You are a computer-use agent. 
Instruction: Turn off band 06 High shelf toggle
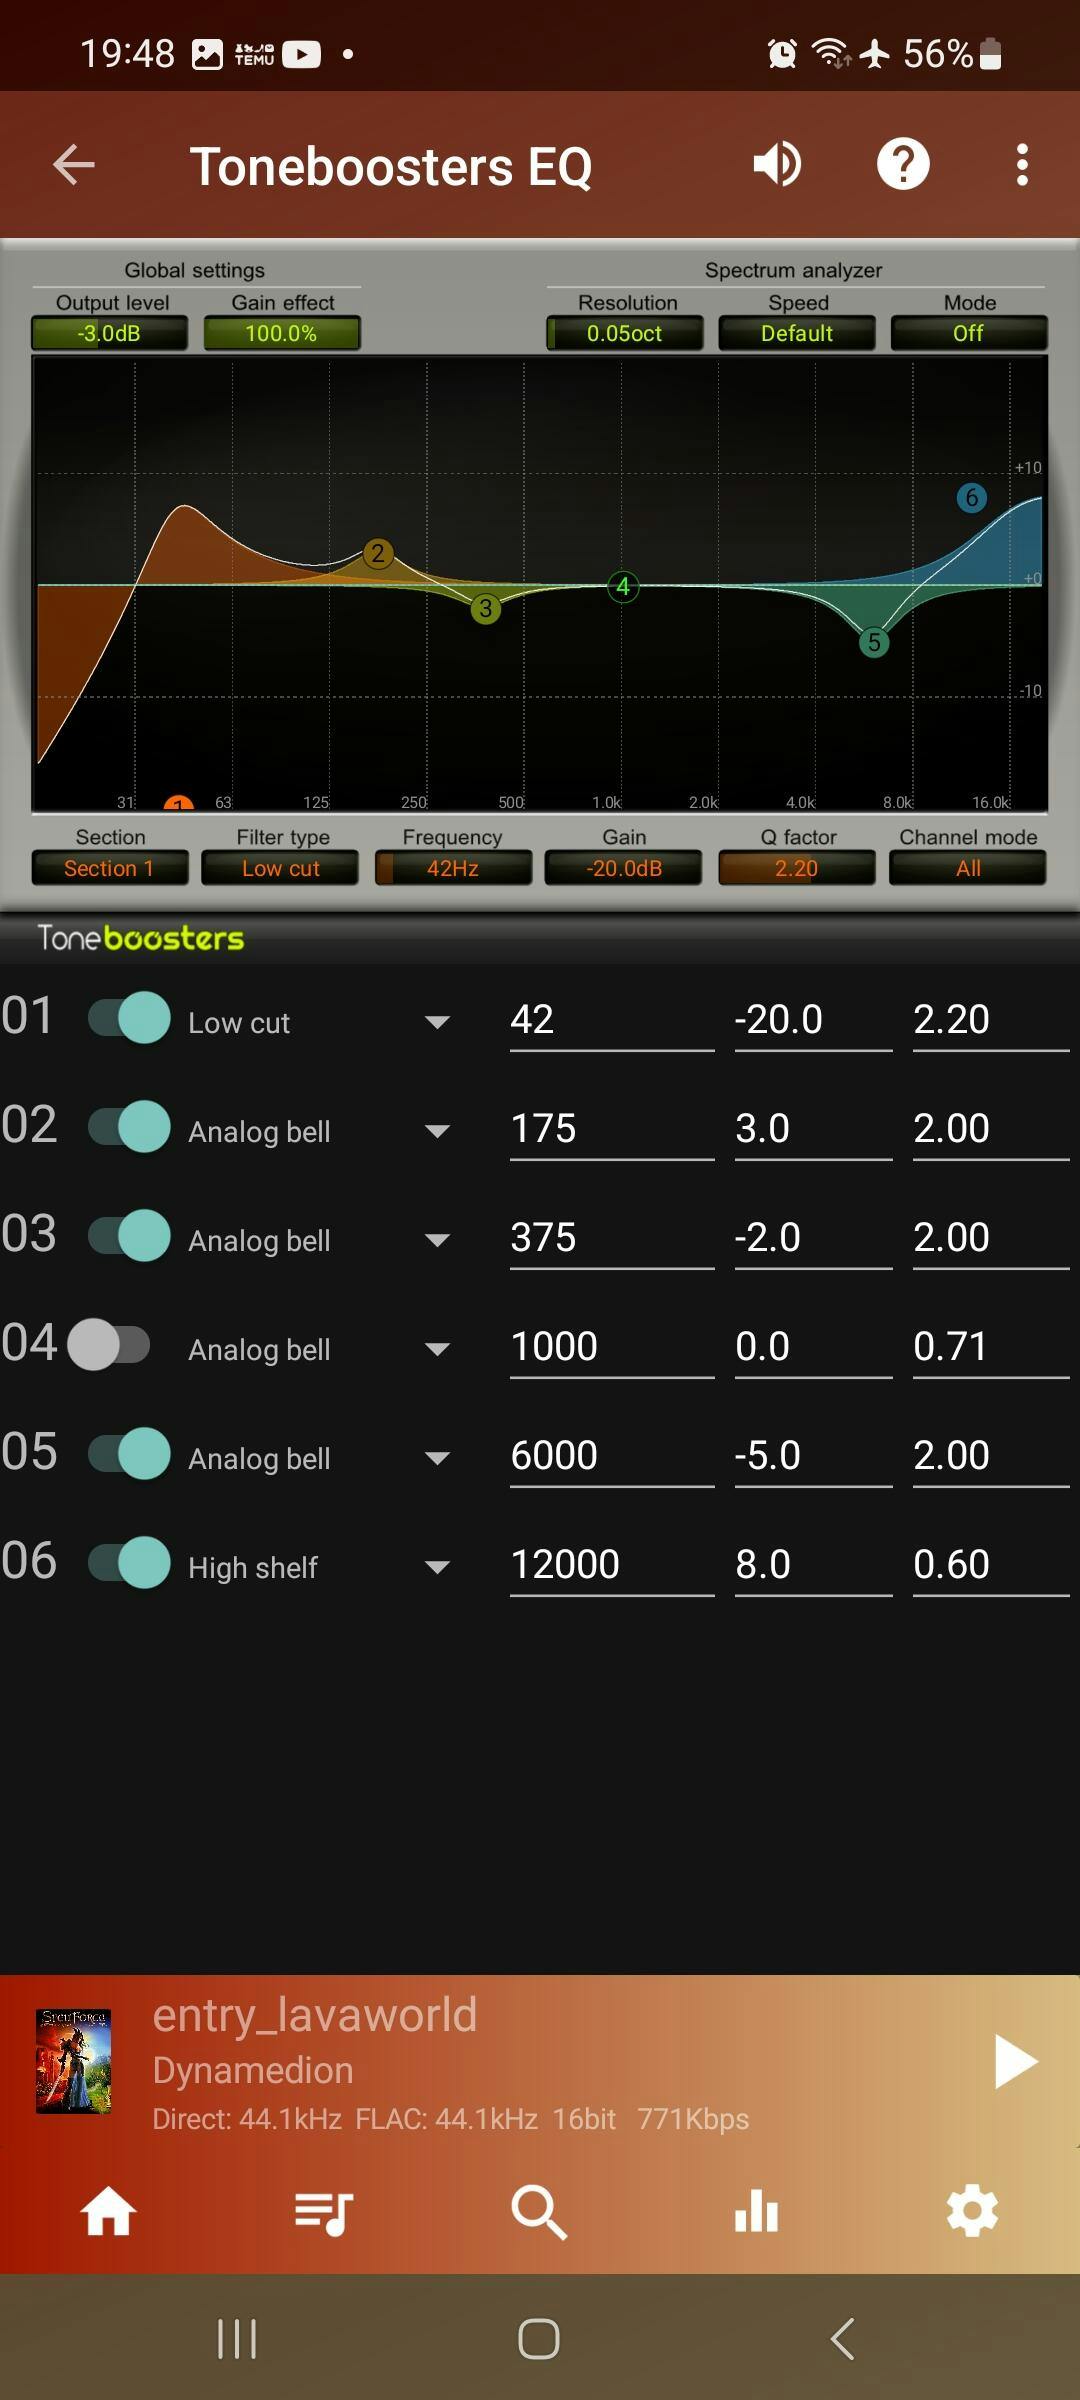click(x=130, y=1563)
